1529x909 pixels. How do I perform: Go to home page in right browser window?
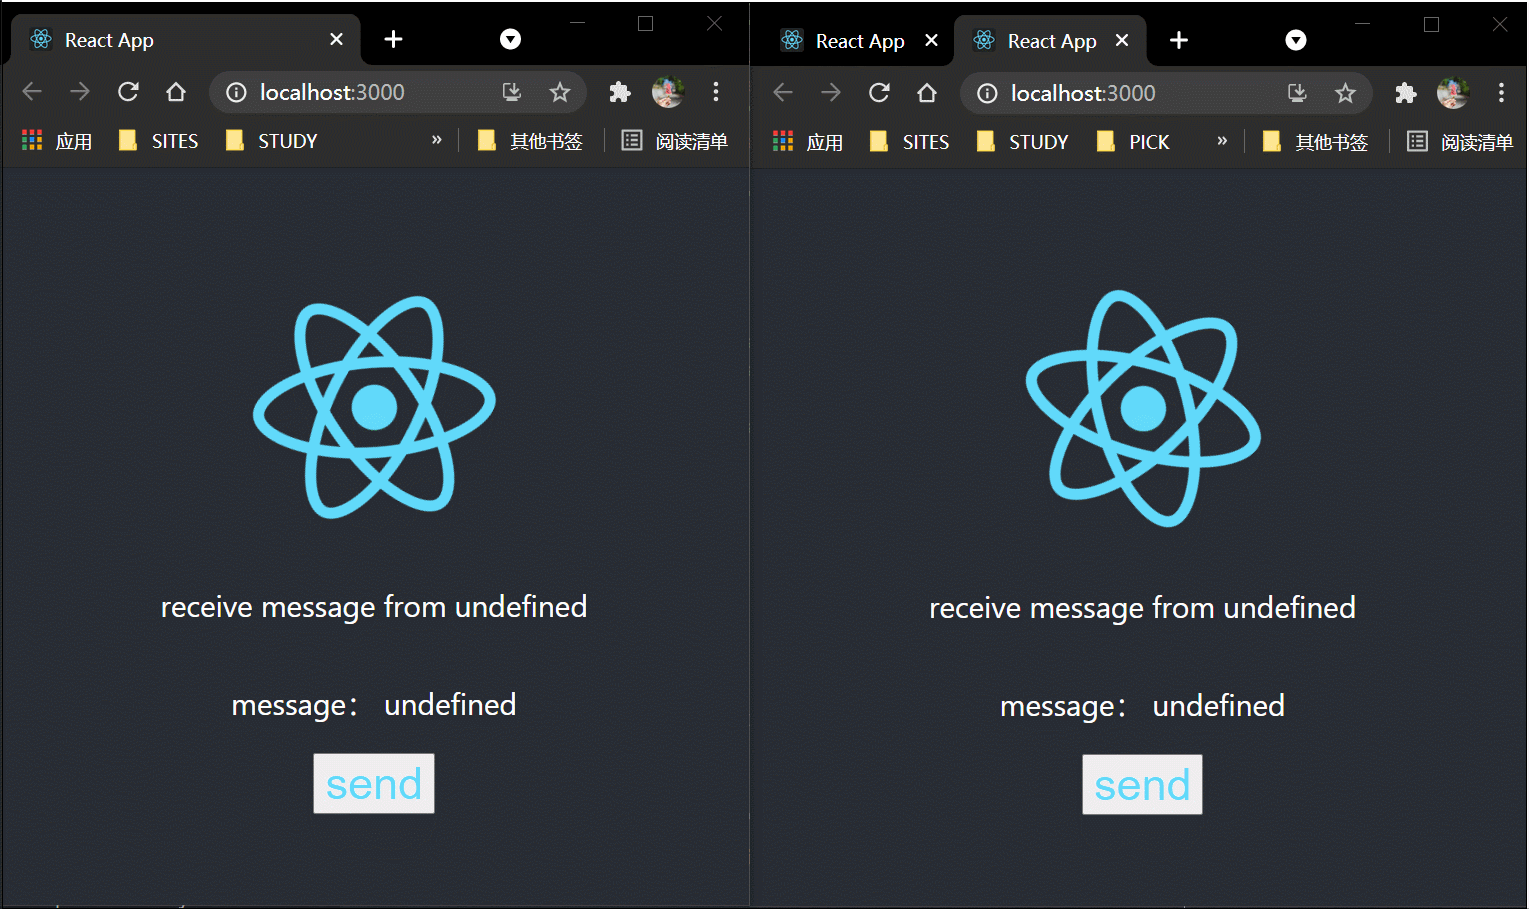coord(927,93)
